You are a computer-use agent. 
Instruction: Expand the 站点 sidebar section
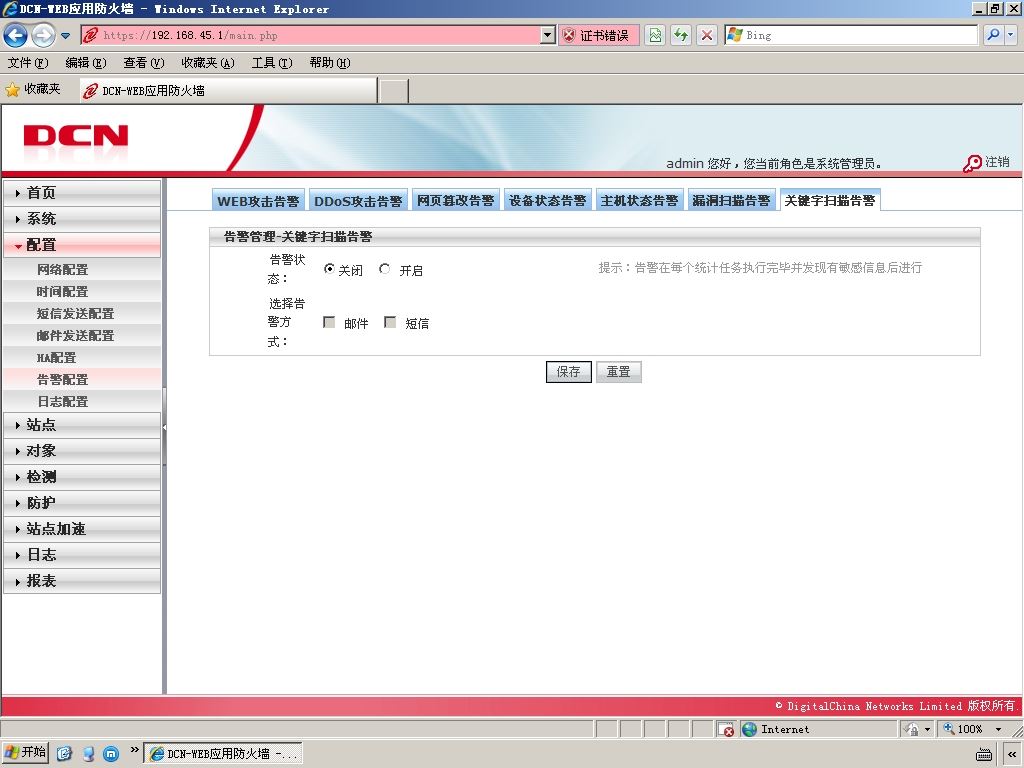(x=82, y=425)
